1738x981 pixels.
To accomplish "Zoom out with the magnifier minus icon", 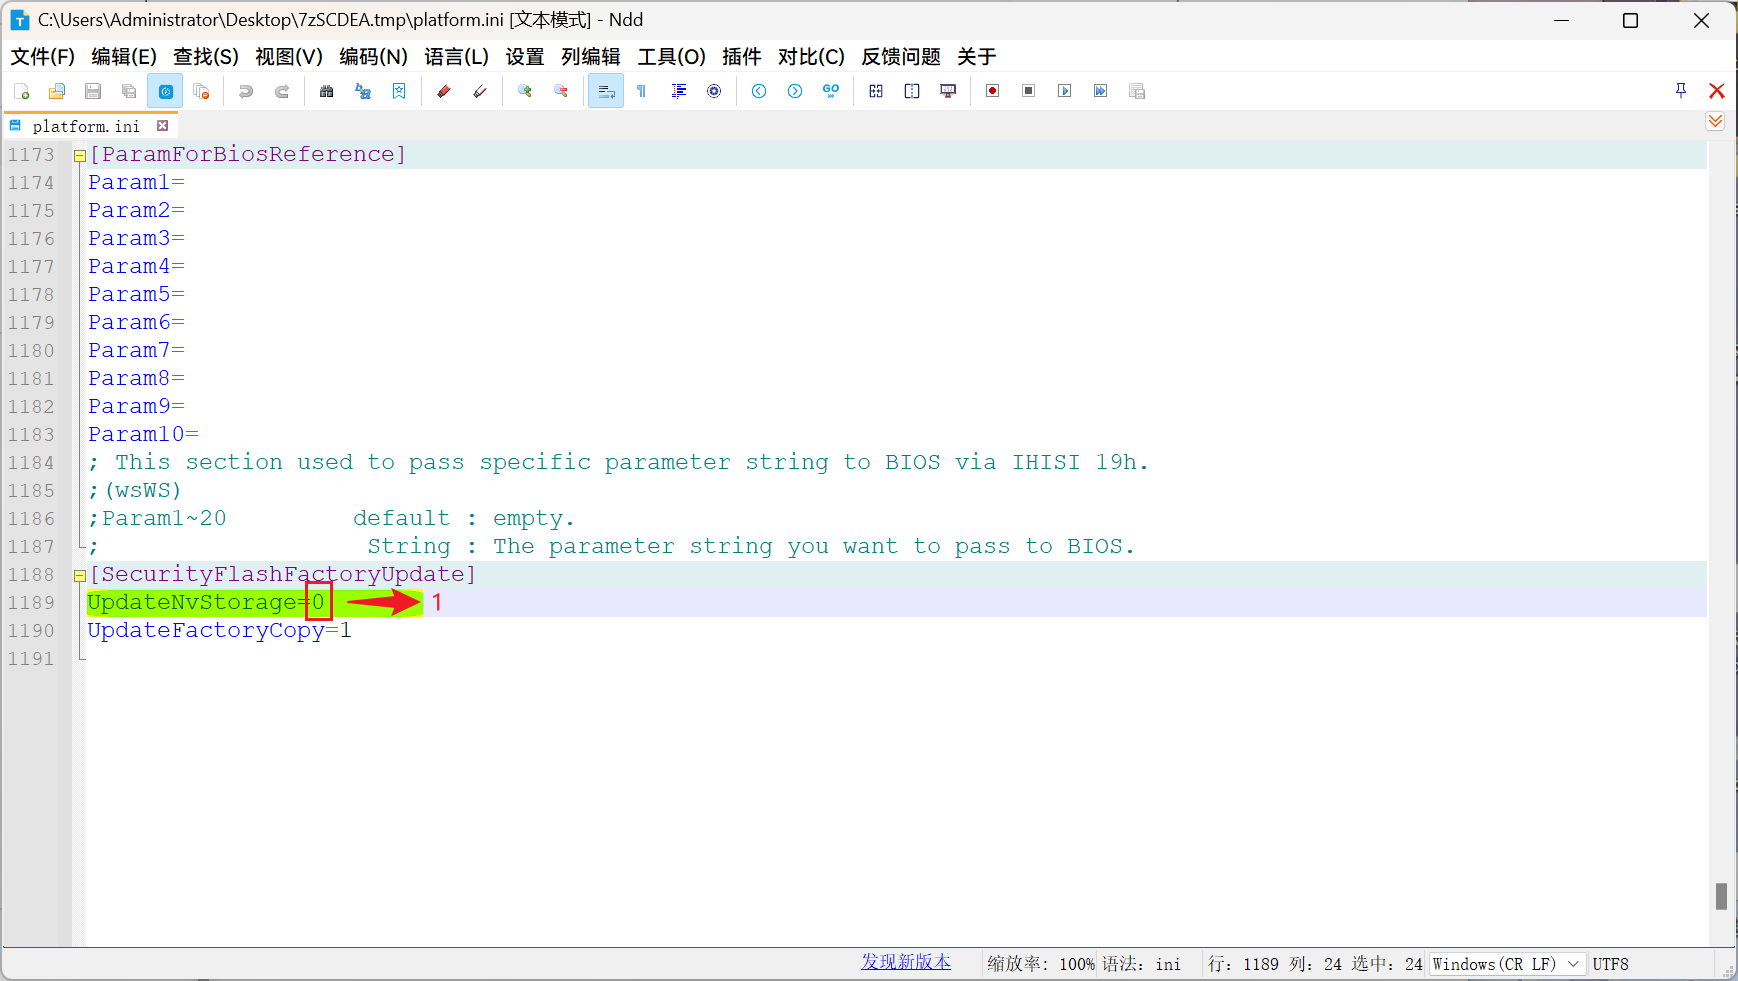I will click(561, 91).
